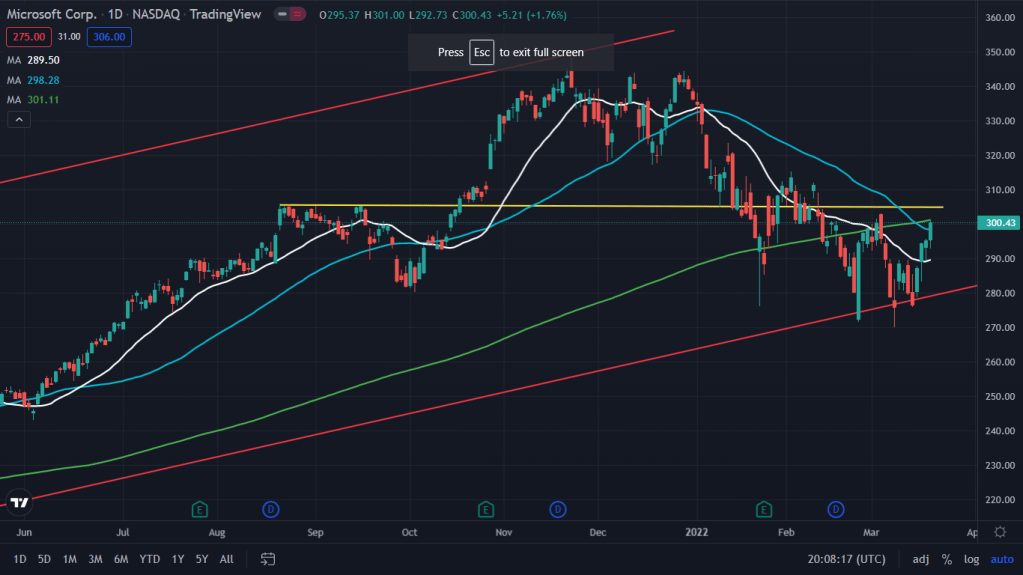Click the blue 306.00 buy button
The width and height of the screenshot is (1023, 575).
[109, 37]
